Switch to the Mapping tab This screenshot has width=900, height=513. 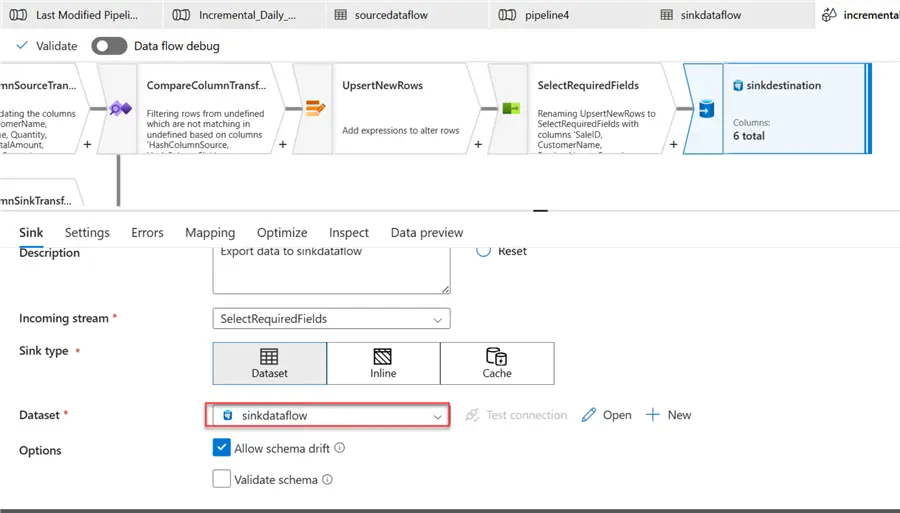click(x=210, y=233)
